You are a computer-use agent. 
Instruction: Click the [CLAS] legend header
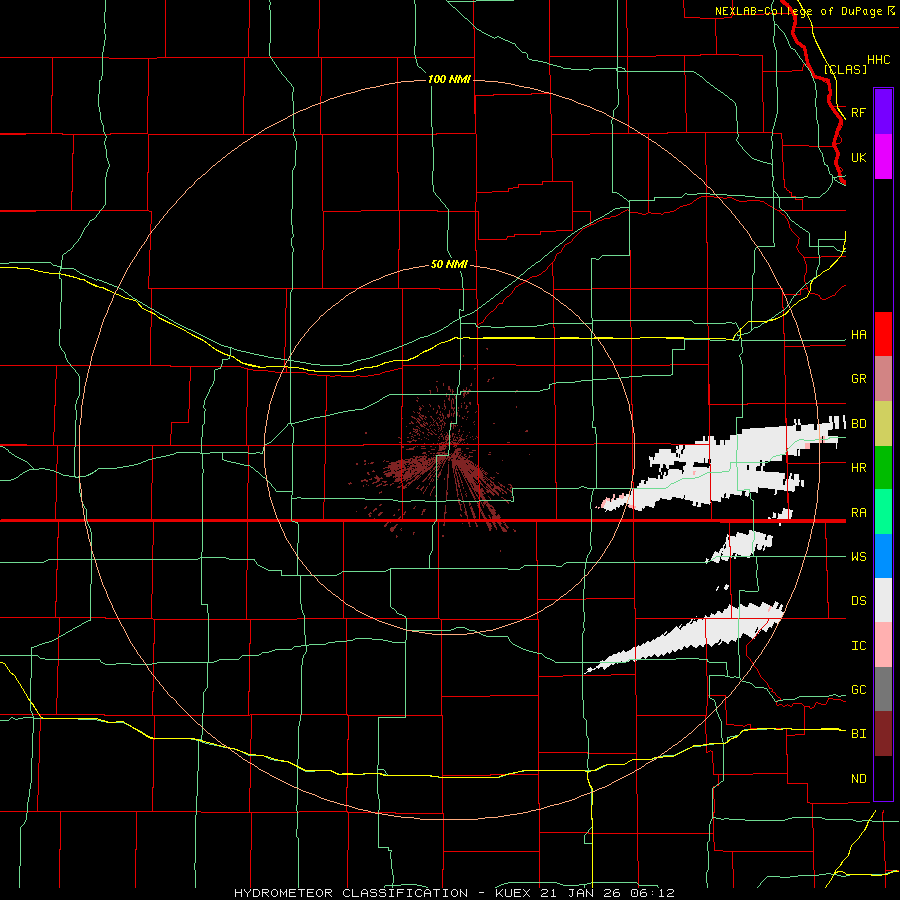click(x=845, y=69)
